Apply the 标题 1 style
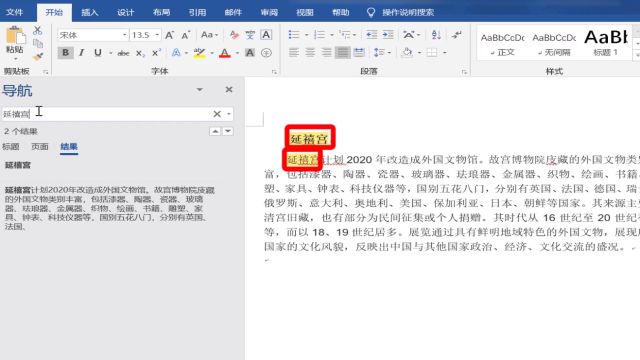 (606, 44)
